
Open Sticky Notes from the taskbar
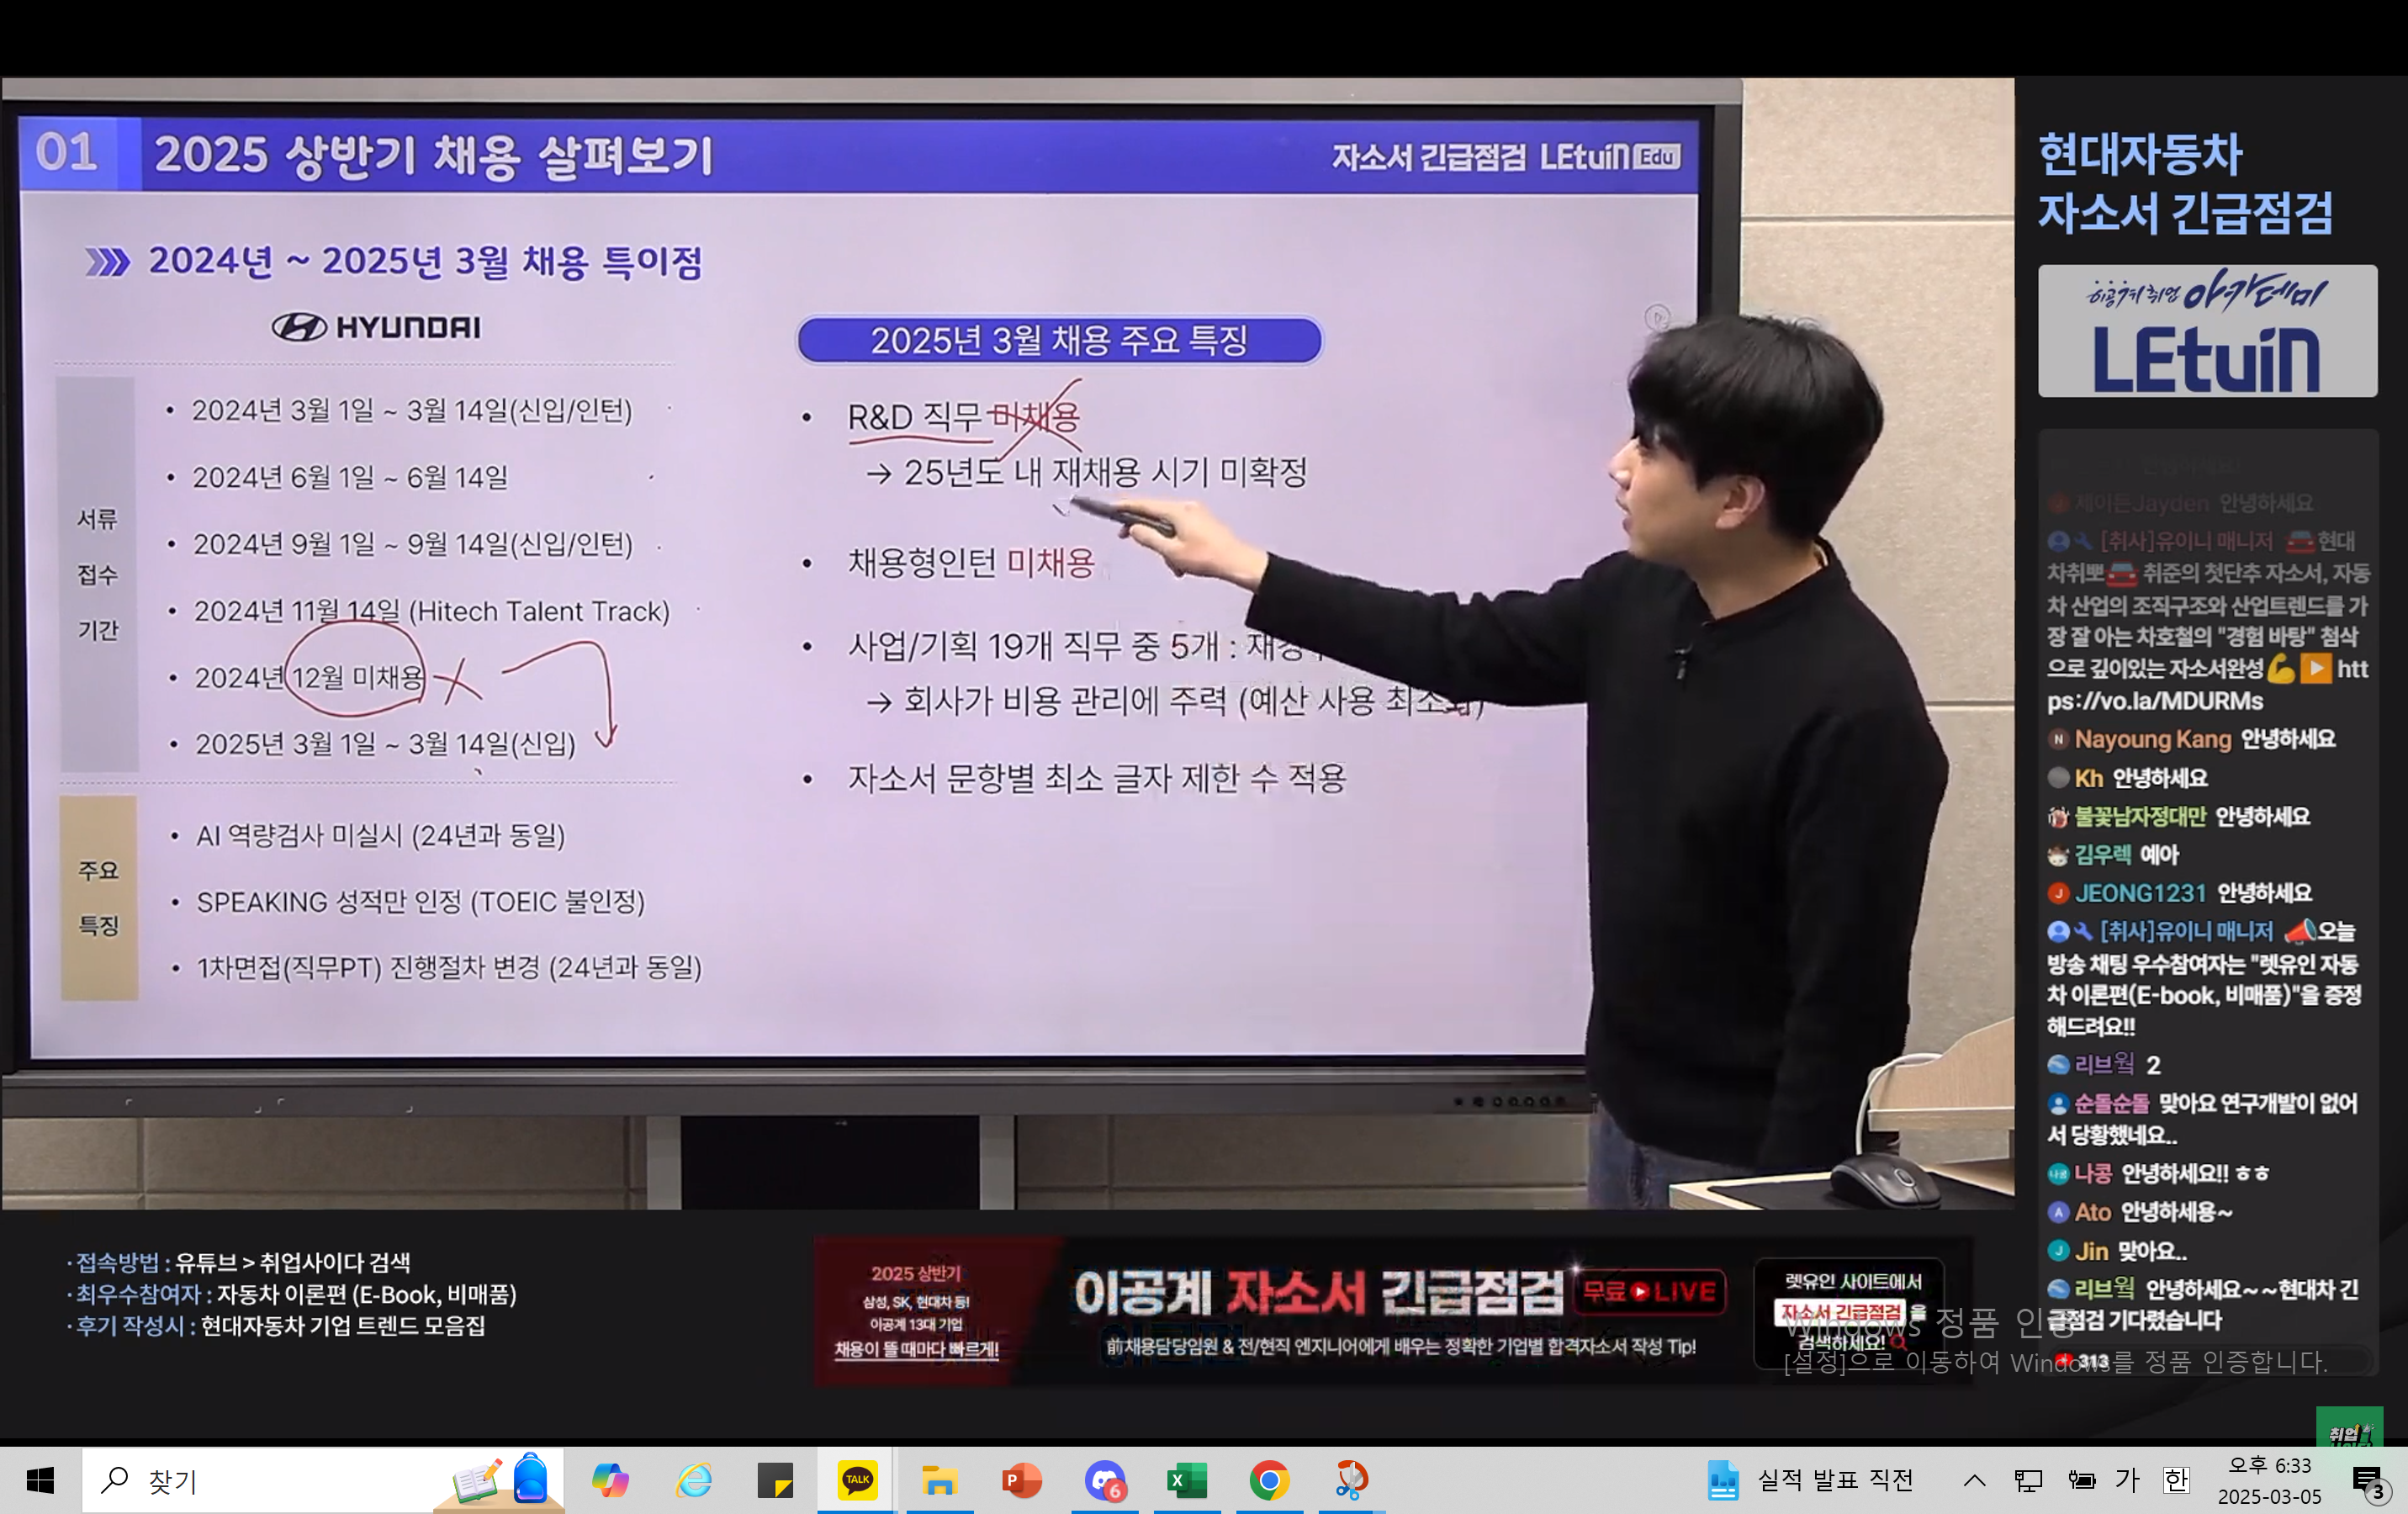pyautogui.click(x=775, y=1480)
